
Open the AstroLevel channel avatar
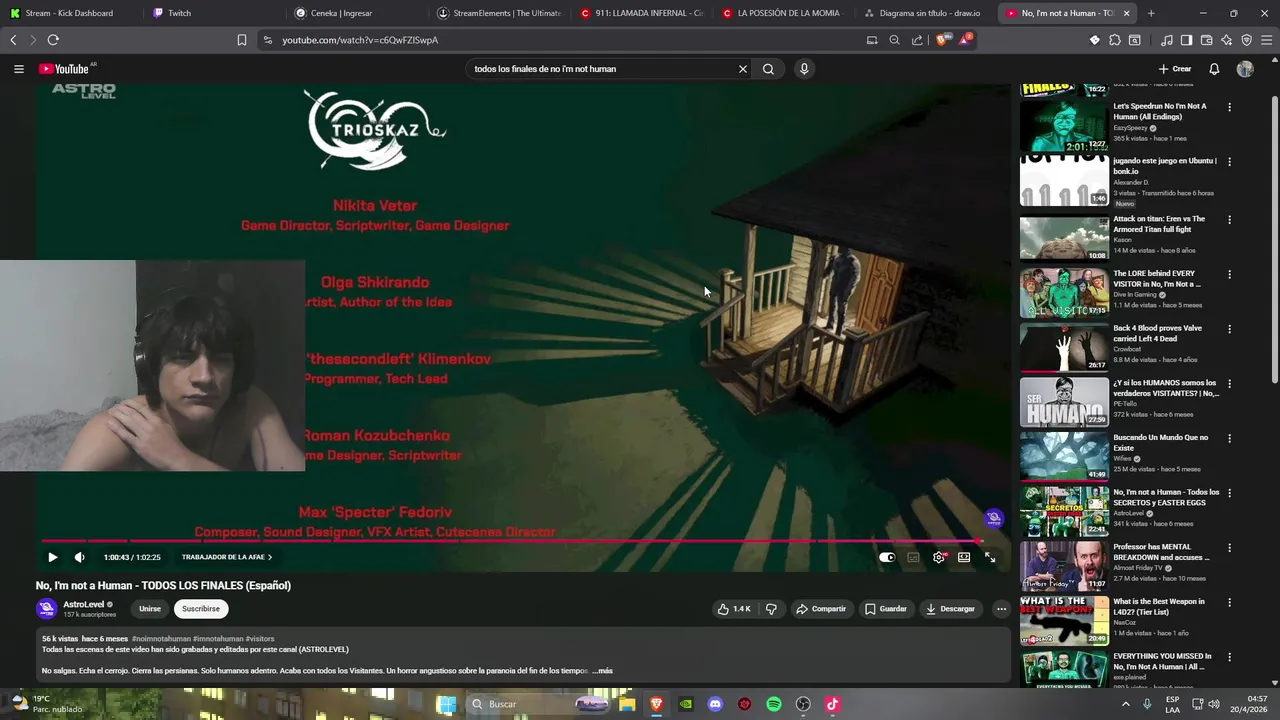(x=46, y=608)
